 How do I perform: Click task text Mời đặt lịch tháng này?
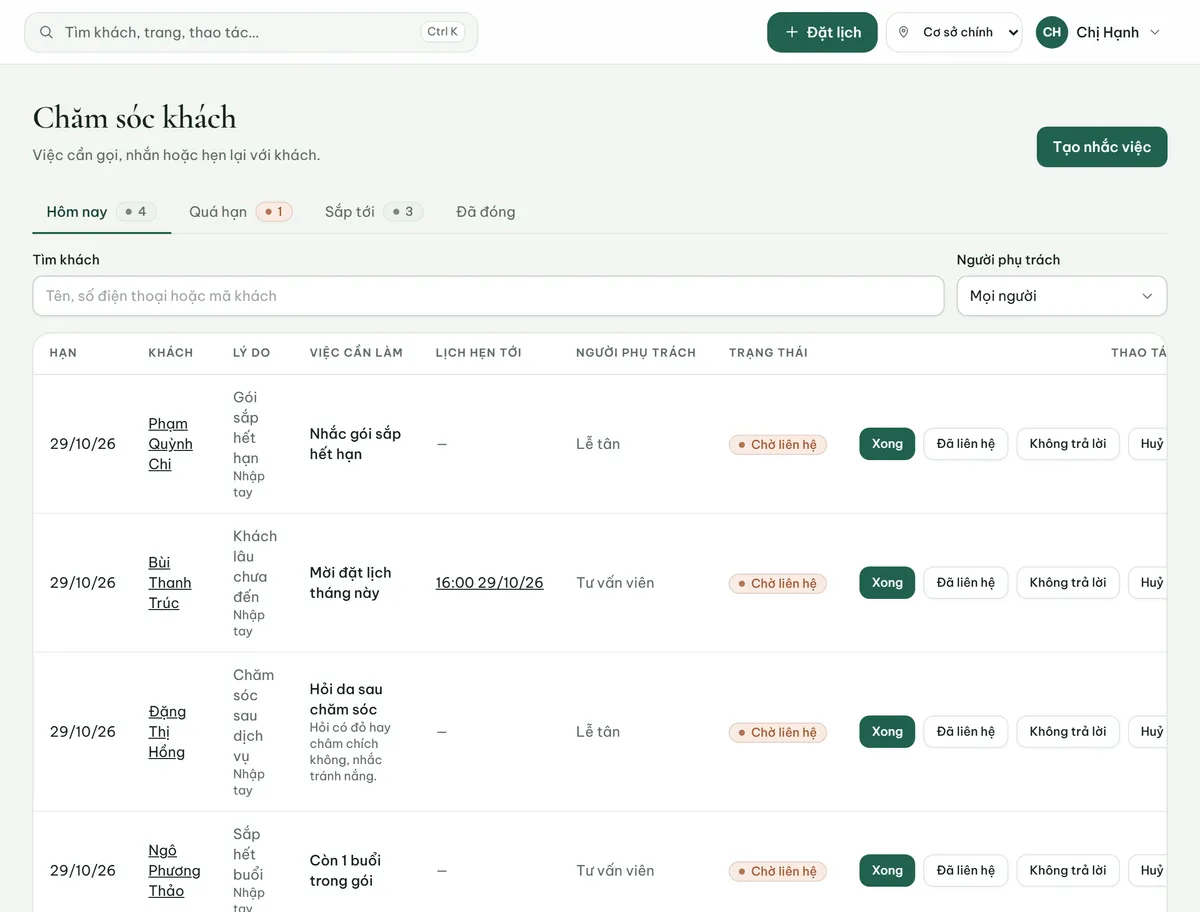[351, 583]
